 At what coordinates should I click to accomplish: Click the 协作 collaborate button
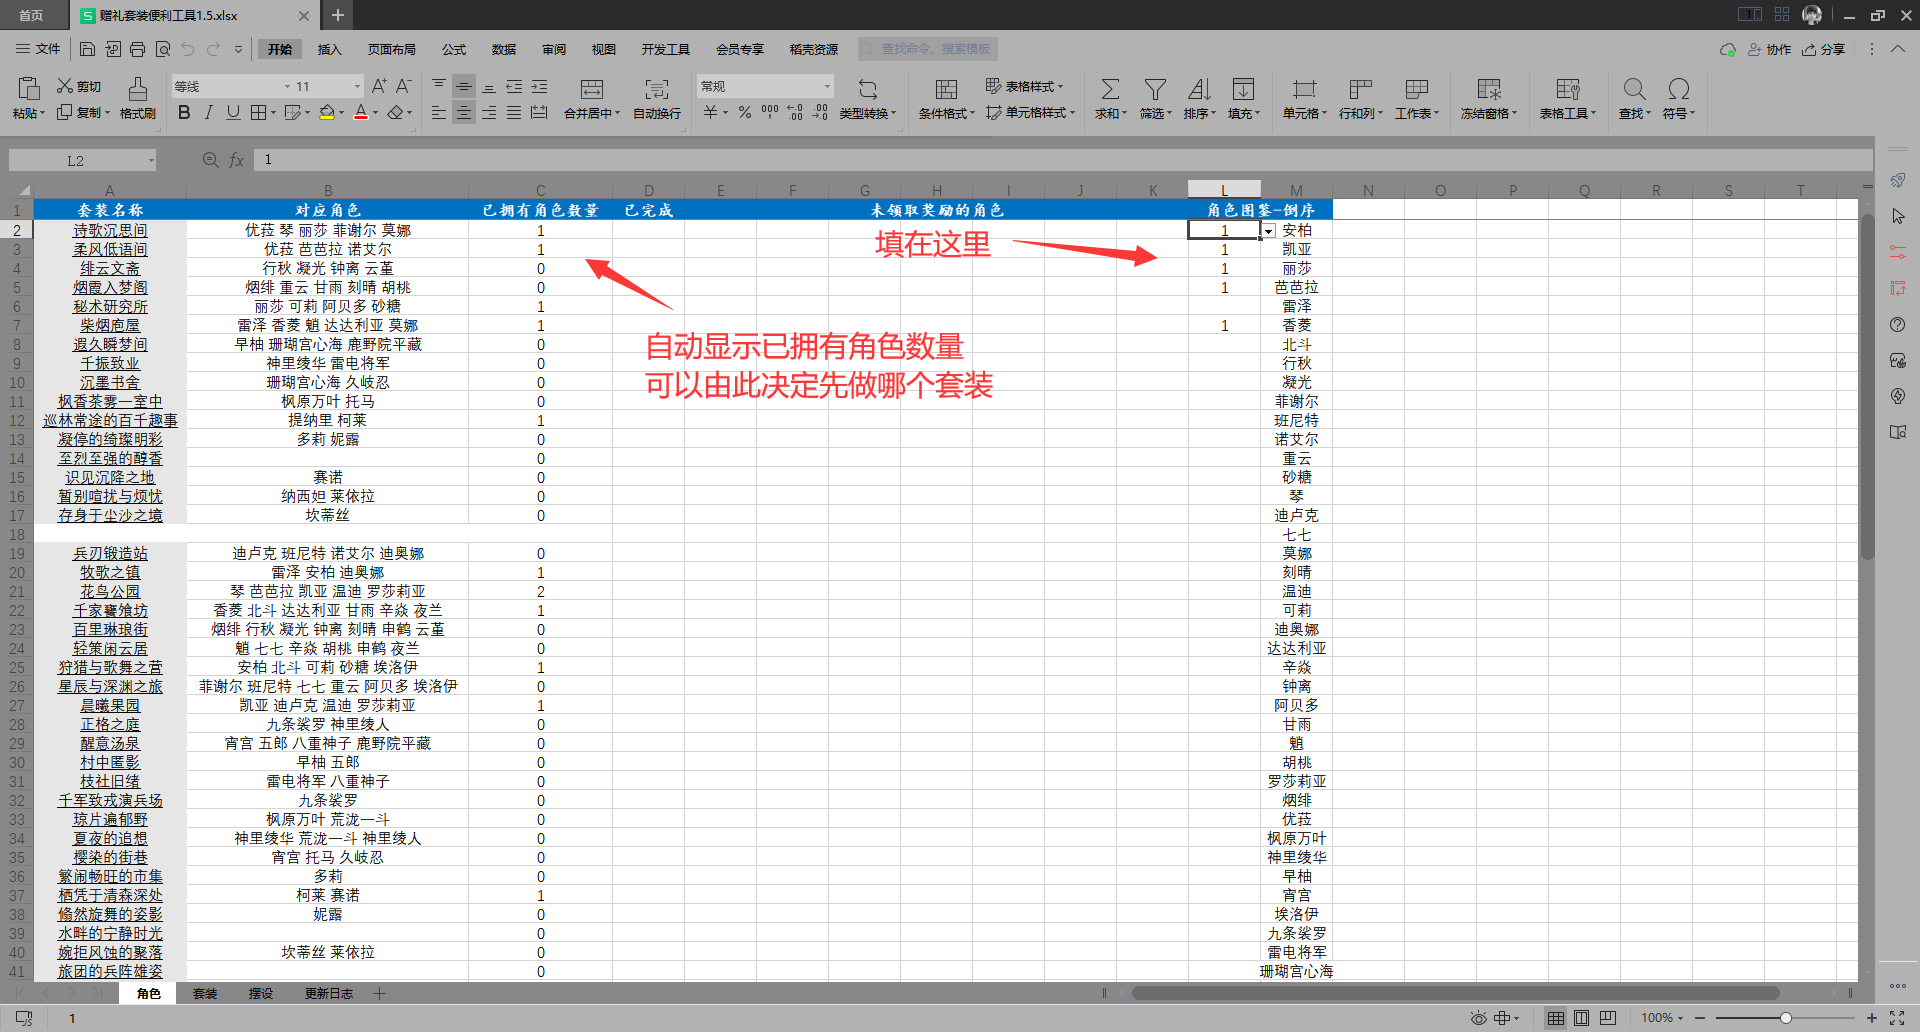tap(1770, 49)
